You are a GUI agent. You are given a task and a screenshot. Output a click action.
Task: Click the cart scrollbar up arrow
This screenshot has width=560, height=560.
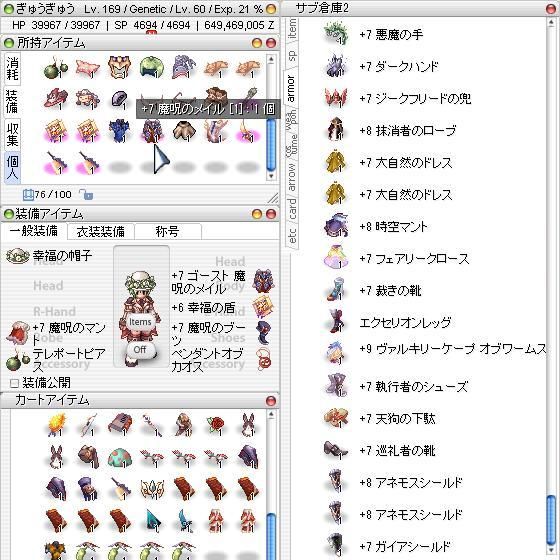coord(271,415)
